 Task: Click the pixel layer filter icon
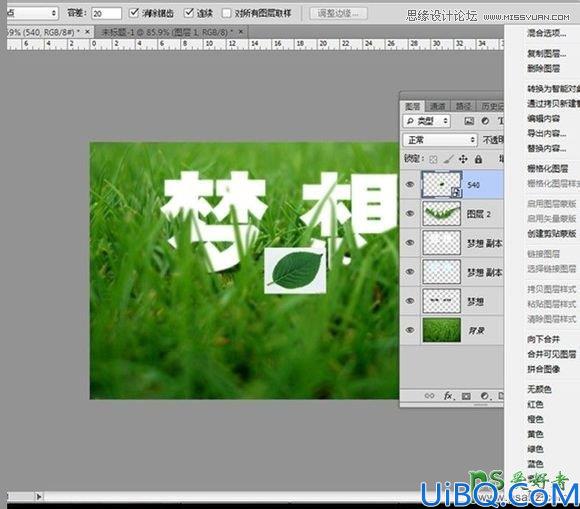coord(469,121)
